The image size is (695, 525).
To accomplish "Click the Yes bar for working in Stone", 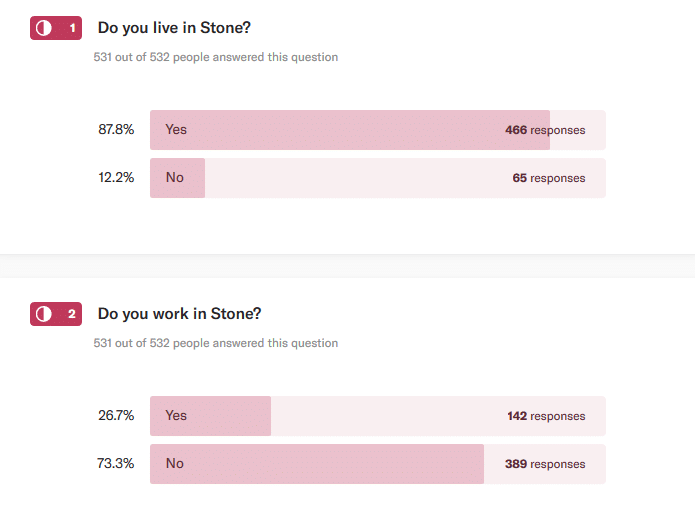I will 210,416.
